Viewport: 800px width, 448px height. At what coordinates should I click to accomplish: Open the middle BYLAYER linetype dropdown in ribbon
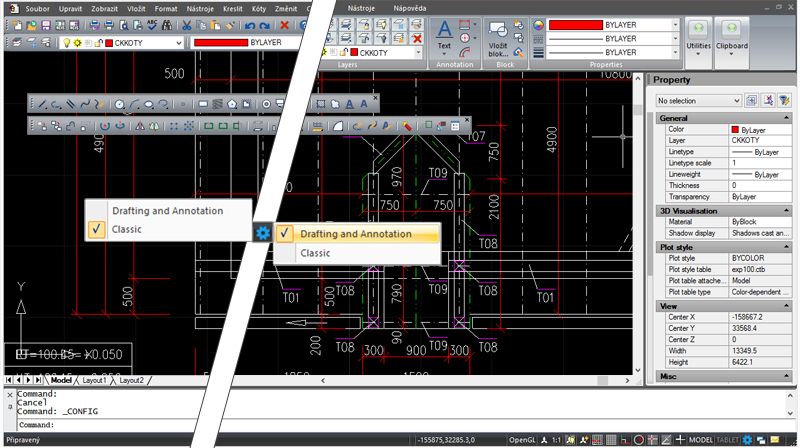[x=675, y=38]
